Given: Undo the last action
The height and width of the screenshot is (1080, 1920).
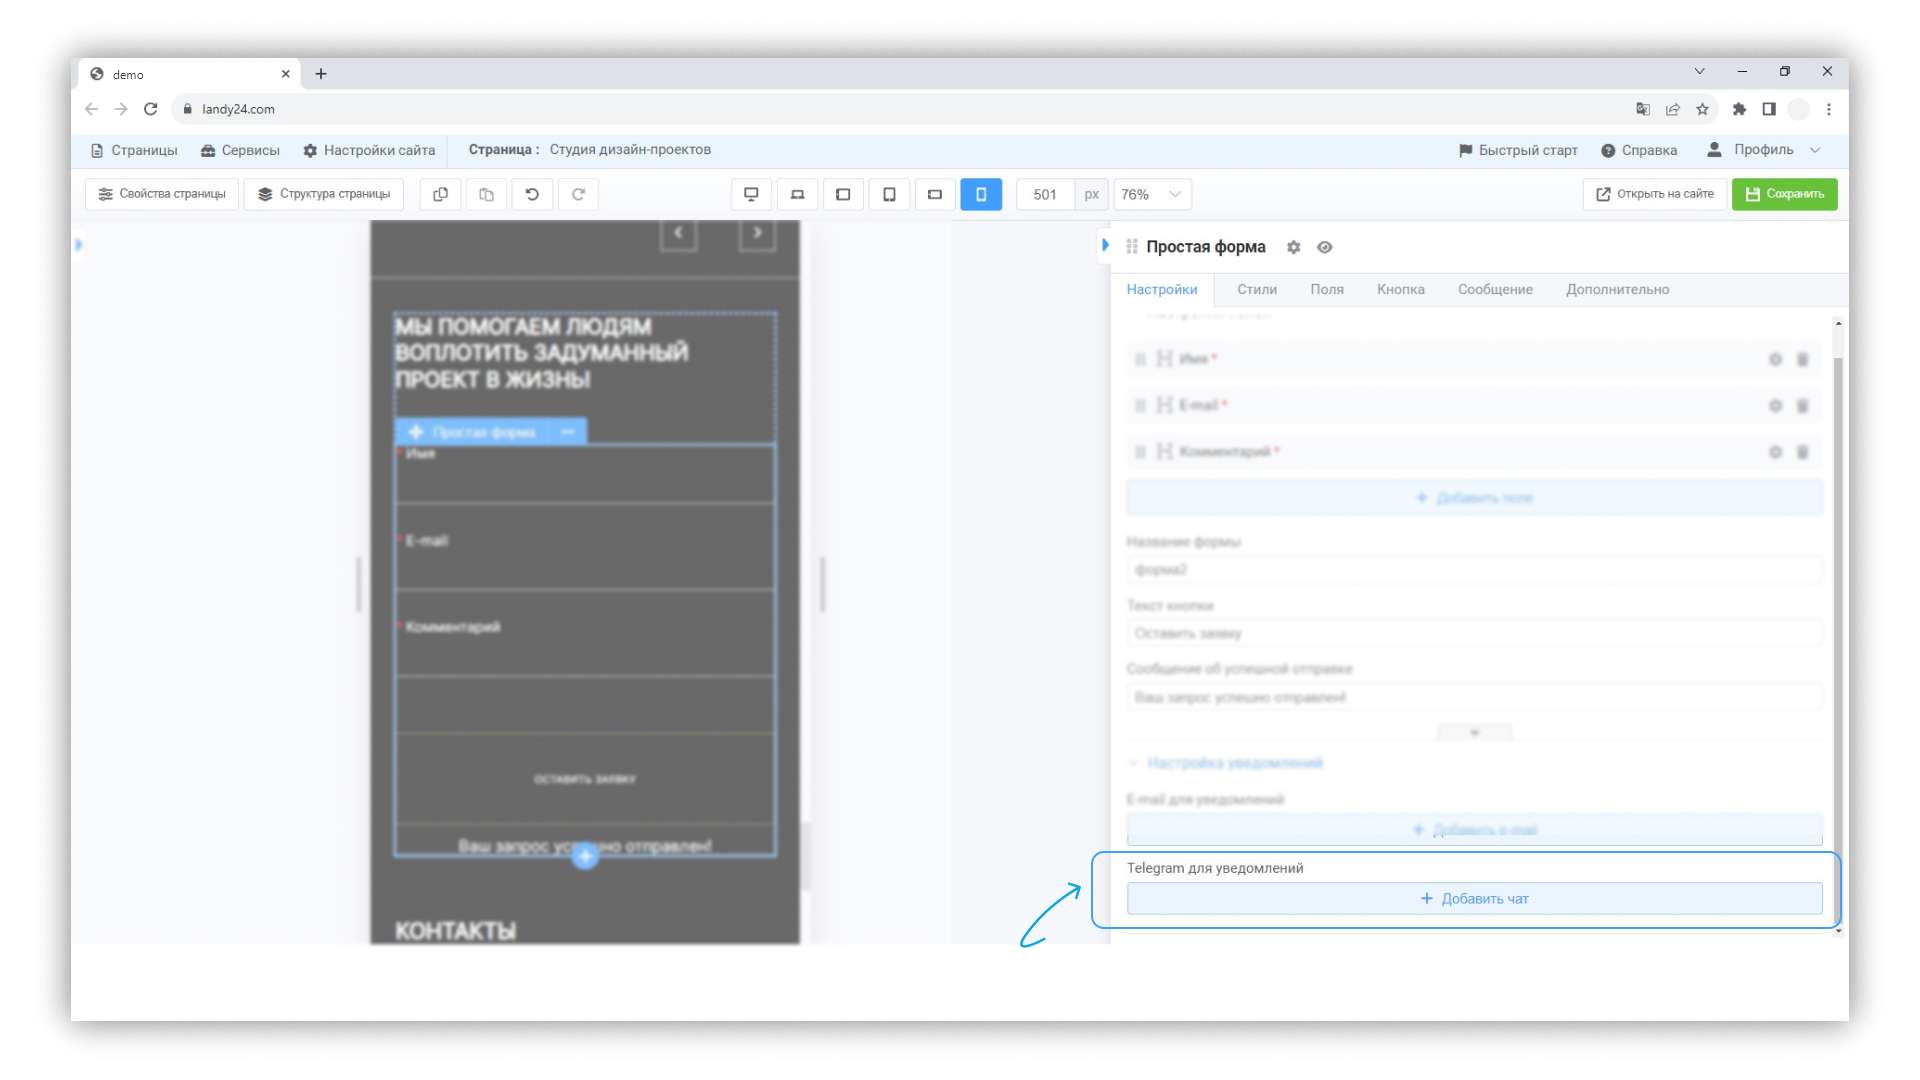Looking at the screenshot, I should click(x=532, y=194).
